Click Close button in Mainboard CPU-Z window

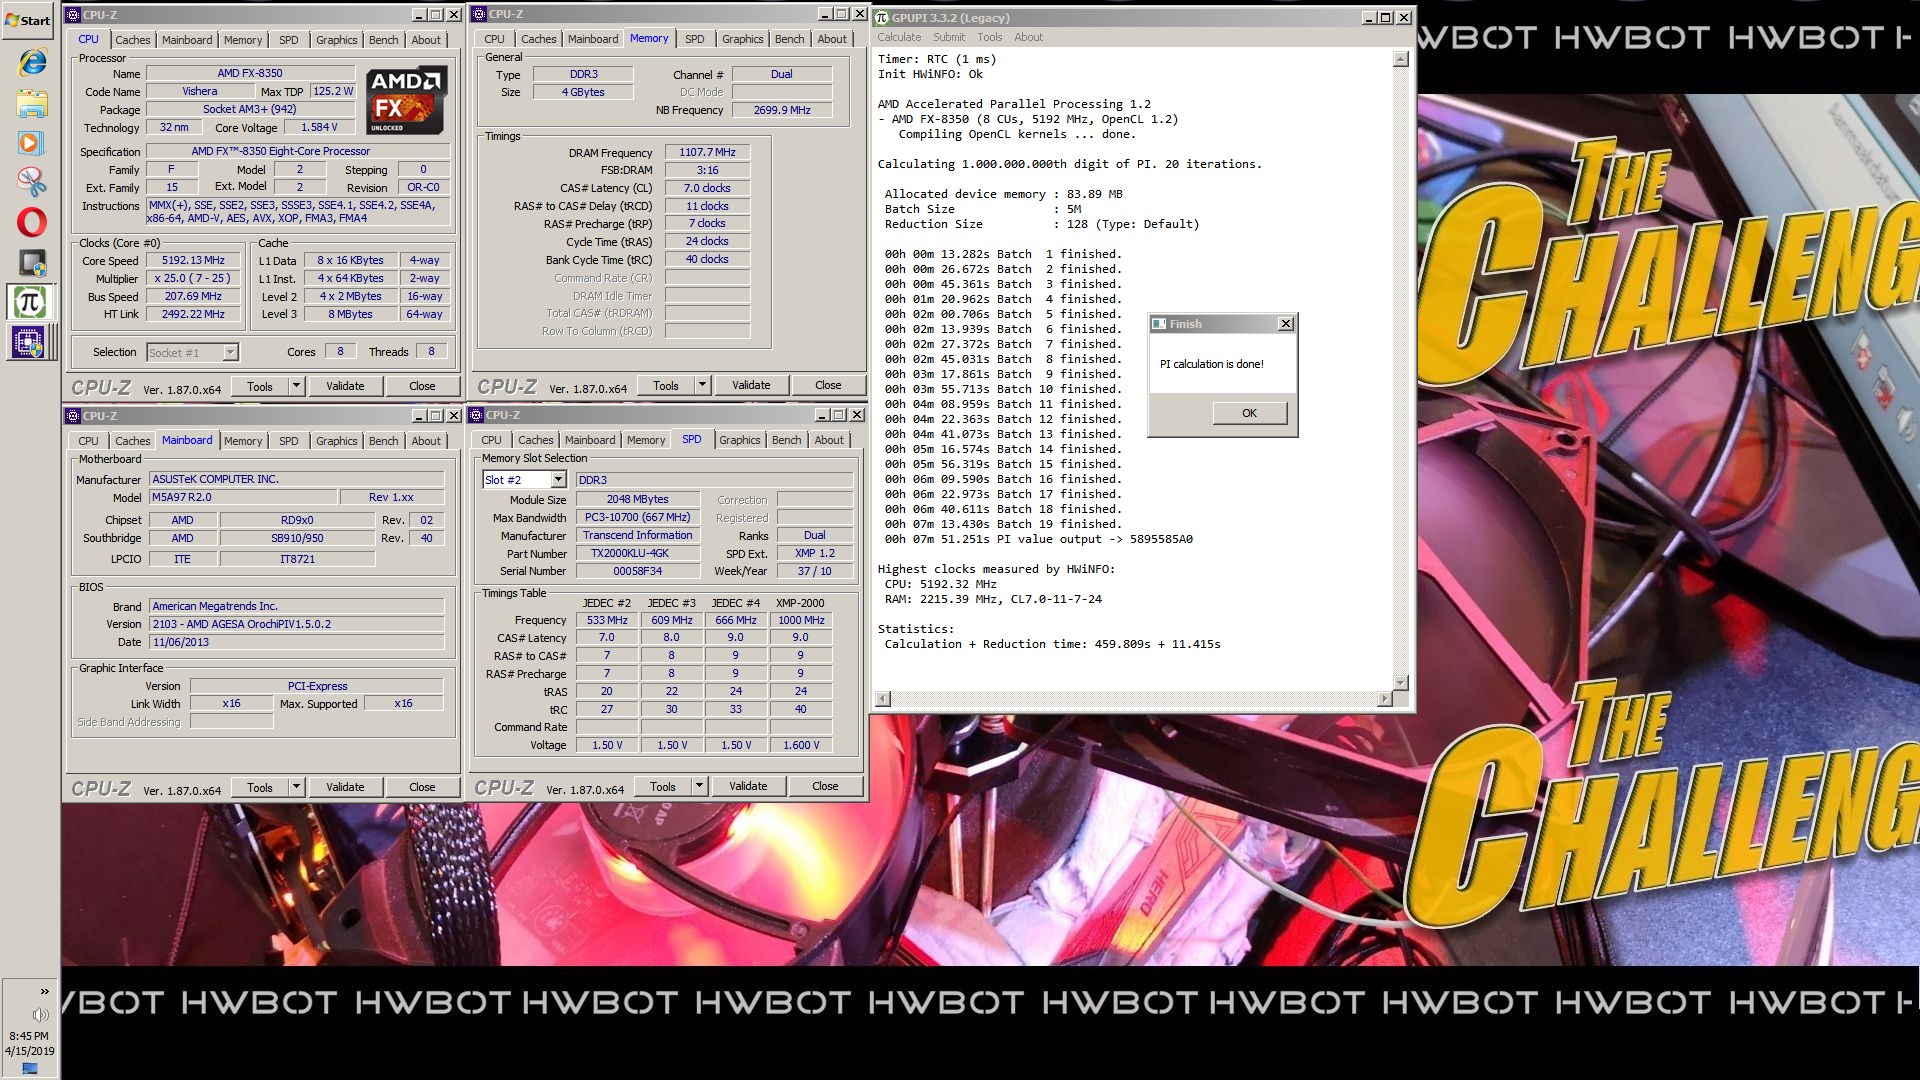[422, 787]
